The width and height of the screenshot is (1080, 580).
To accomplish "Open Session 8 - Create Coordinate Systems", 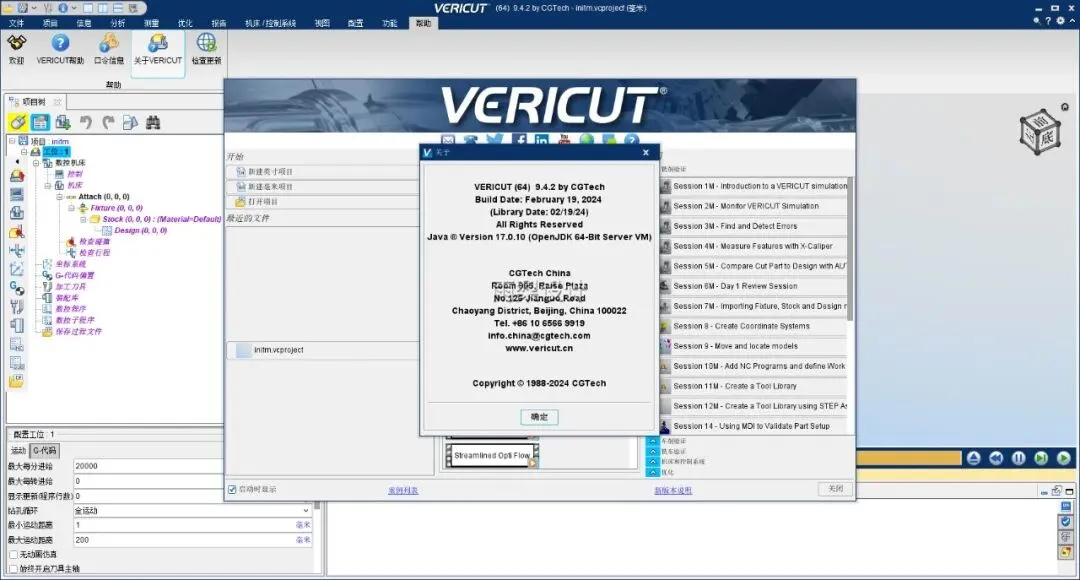I will pos(754,326).
